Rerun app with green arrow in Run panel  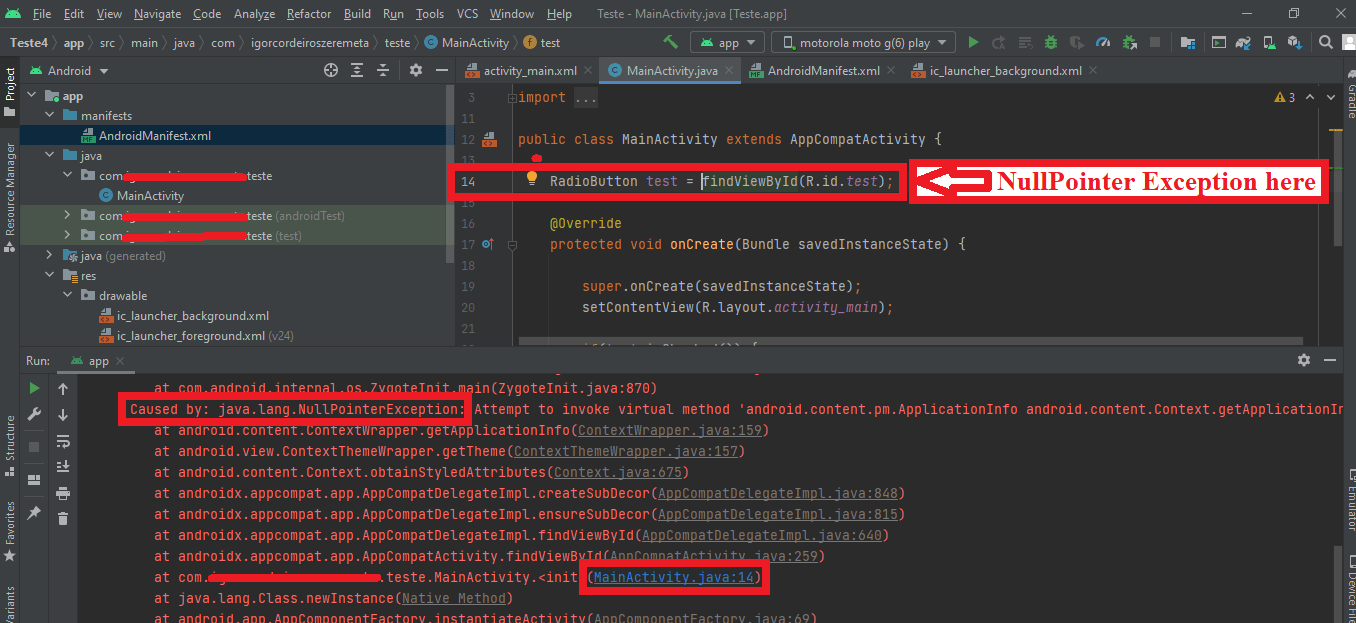[35, 388]
